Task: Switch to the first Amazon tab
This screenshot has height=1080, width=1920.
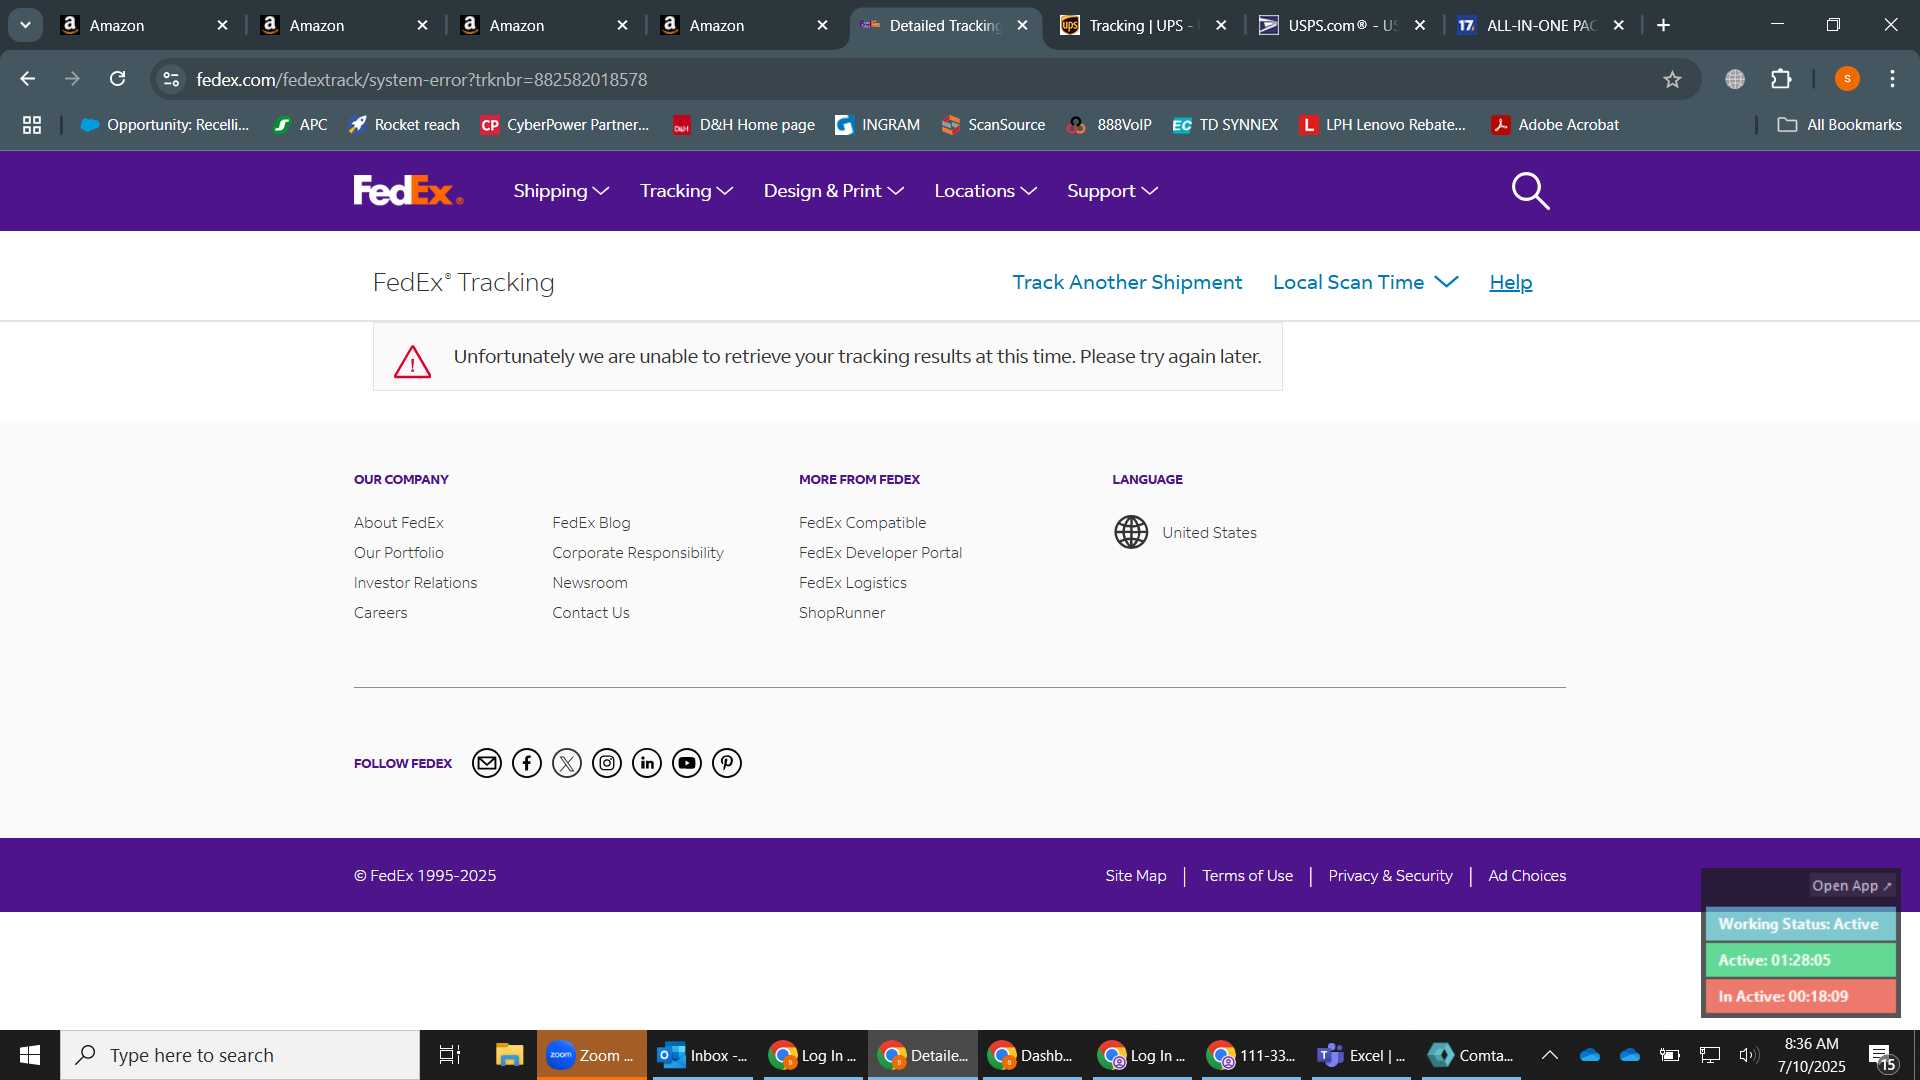Action: point(143,25)
